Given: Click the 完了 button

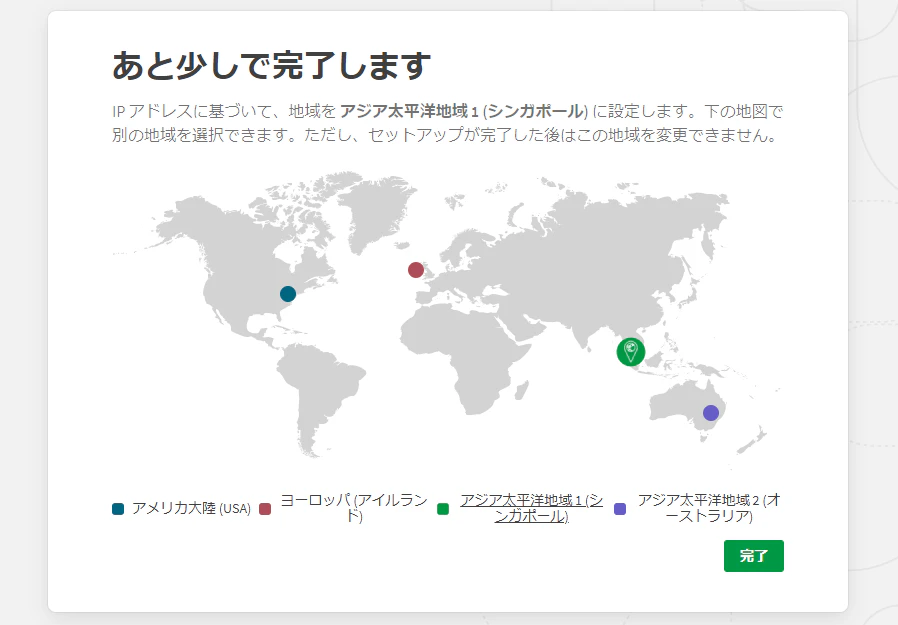Looking at the screenshot, I should [x=754, y=556].
